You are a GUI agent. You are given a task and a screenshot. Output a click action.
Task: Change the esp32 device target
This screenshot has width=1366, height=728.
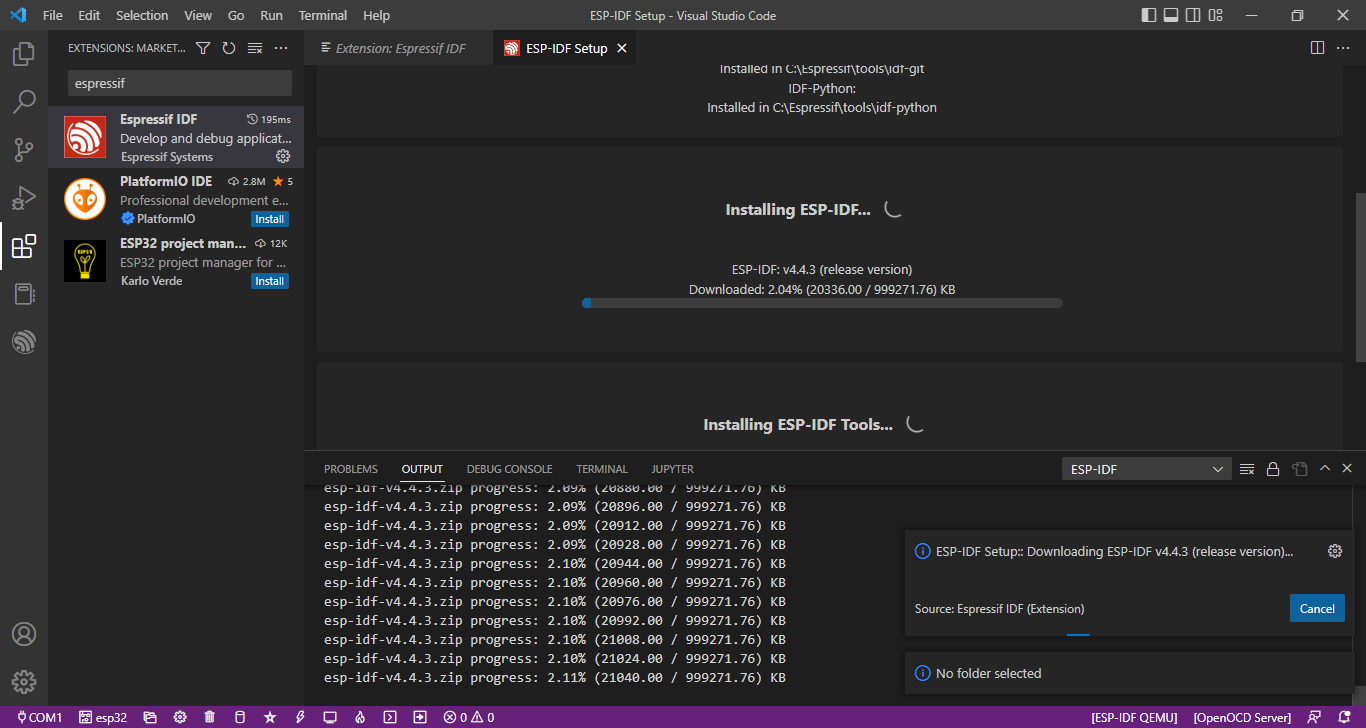point(103,717)
